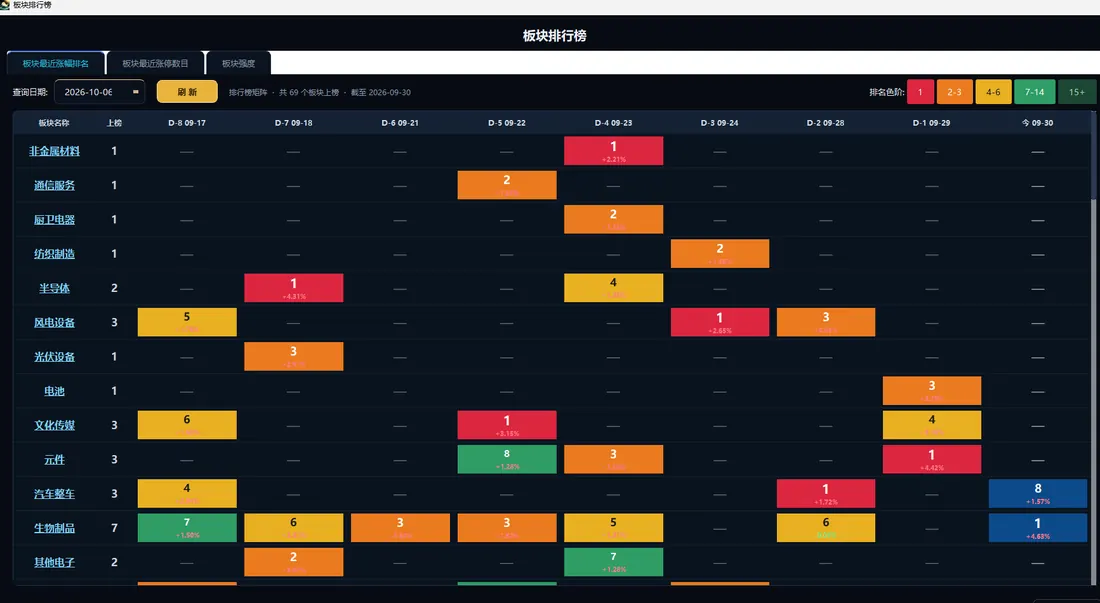Open the 风电设备 sector link
This screenshot has height=603, width=1100.
(54, 323)
